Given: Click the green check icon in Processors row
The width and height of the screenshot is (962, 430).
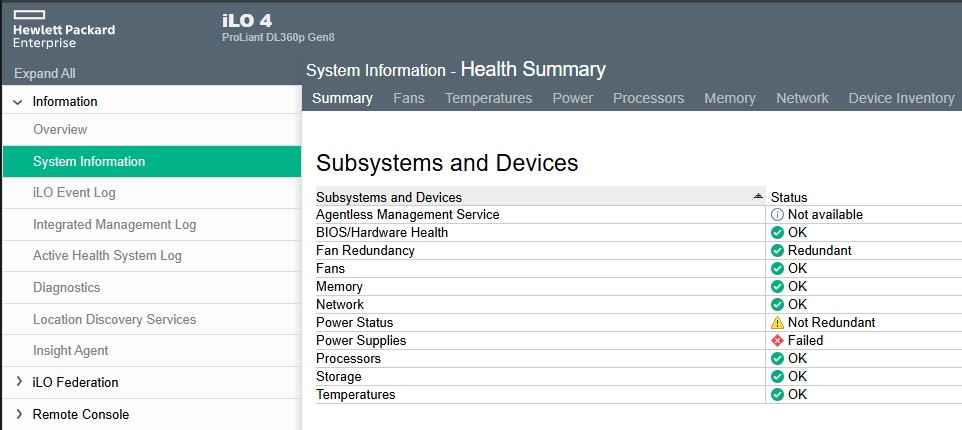Looking at the screenshot, I should click(777, 358).
